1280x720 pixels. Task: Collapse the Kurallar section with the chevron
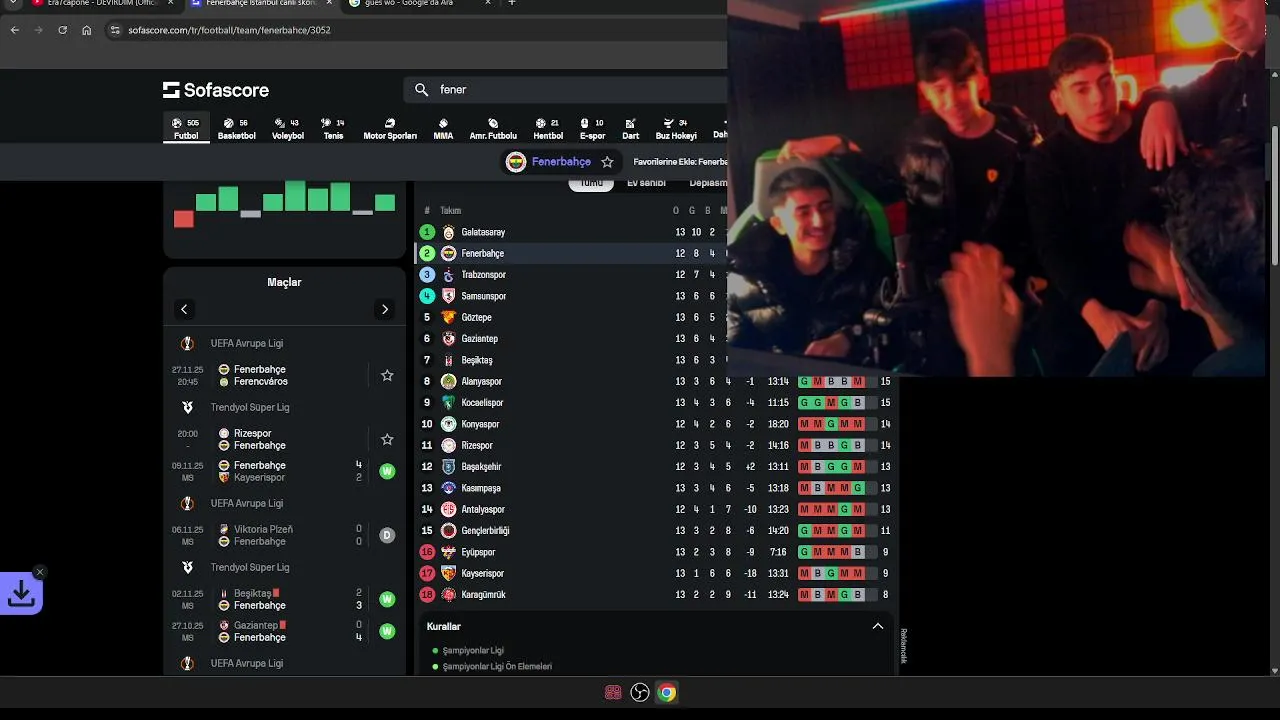(878, 626)
